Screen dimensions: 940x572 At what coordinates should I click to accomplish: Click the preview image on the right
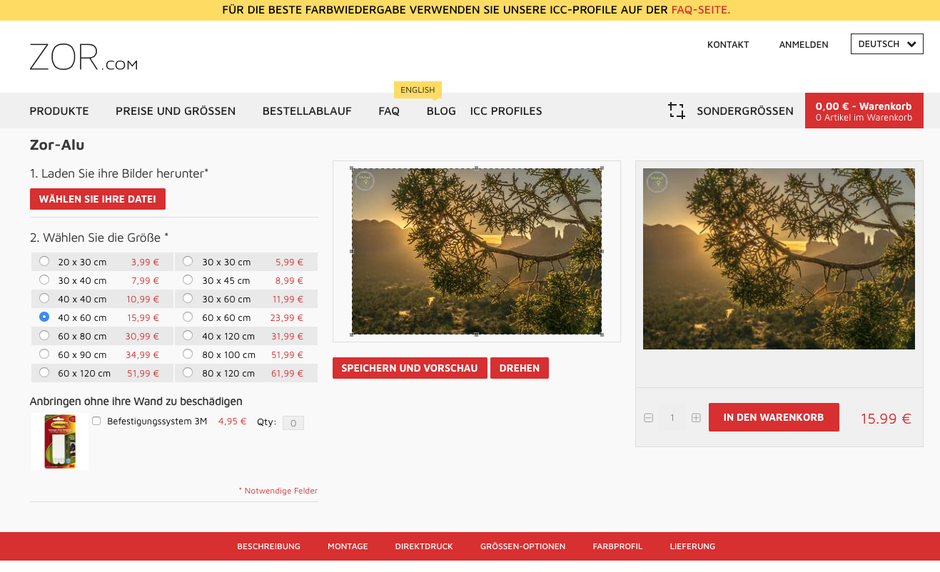(x=779, y=258)
